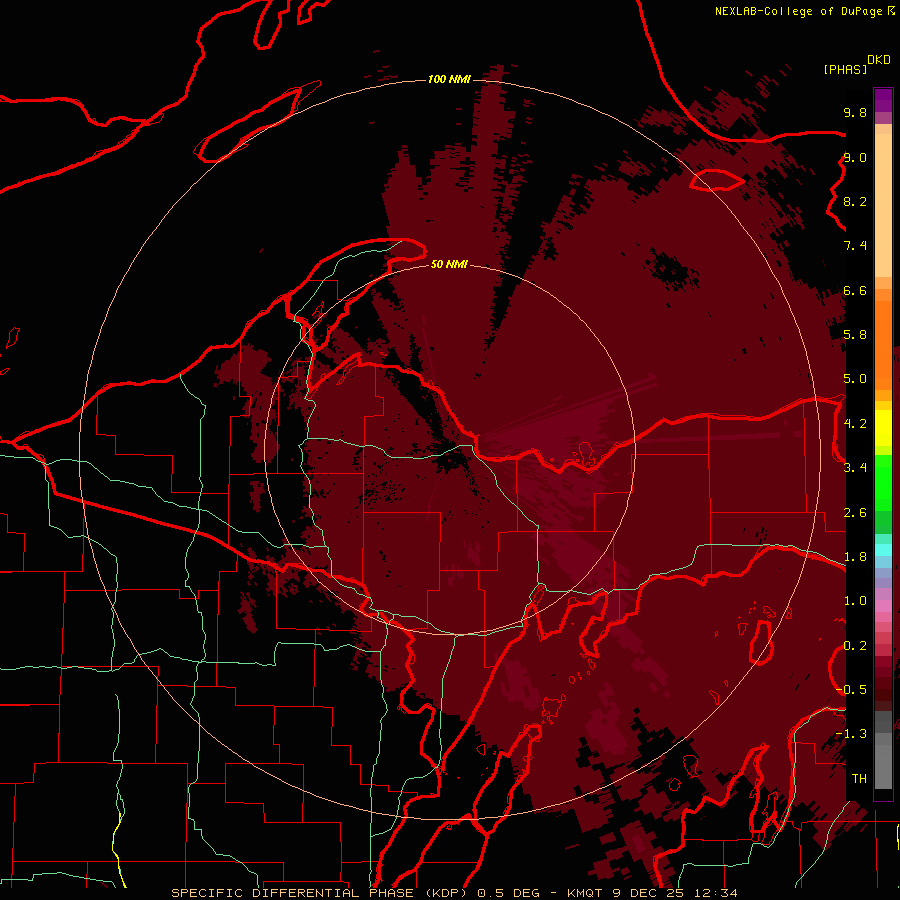Click the 3.4 value on the color scale
Image resolution: width=900 pixels, height=900 pixels.
coord(855,468)
